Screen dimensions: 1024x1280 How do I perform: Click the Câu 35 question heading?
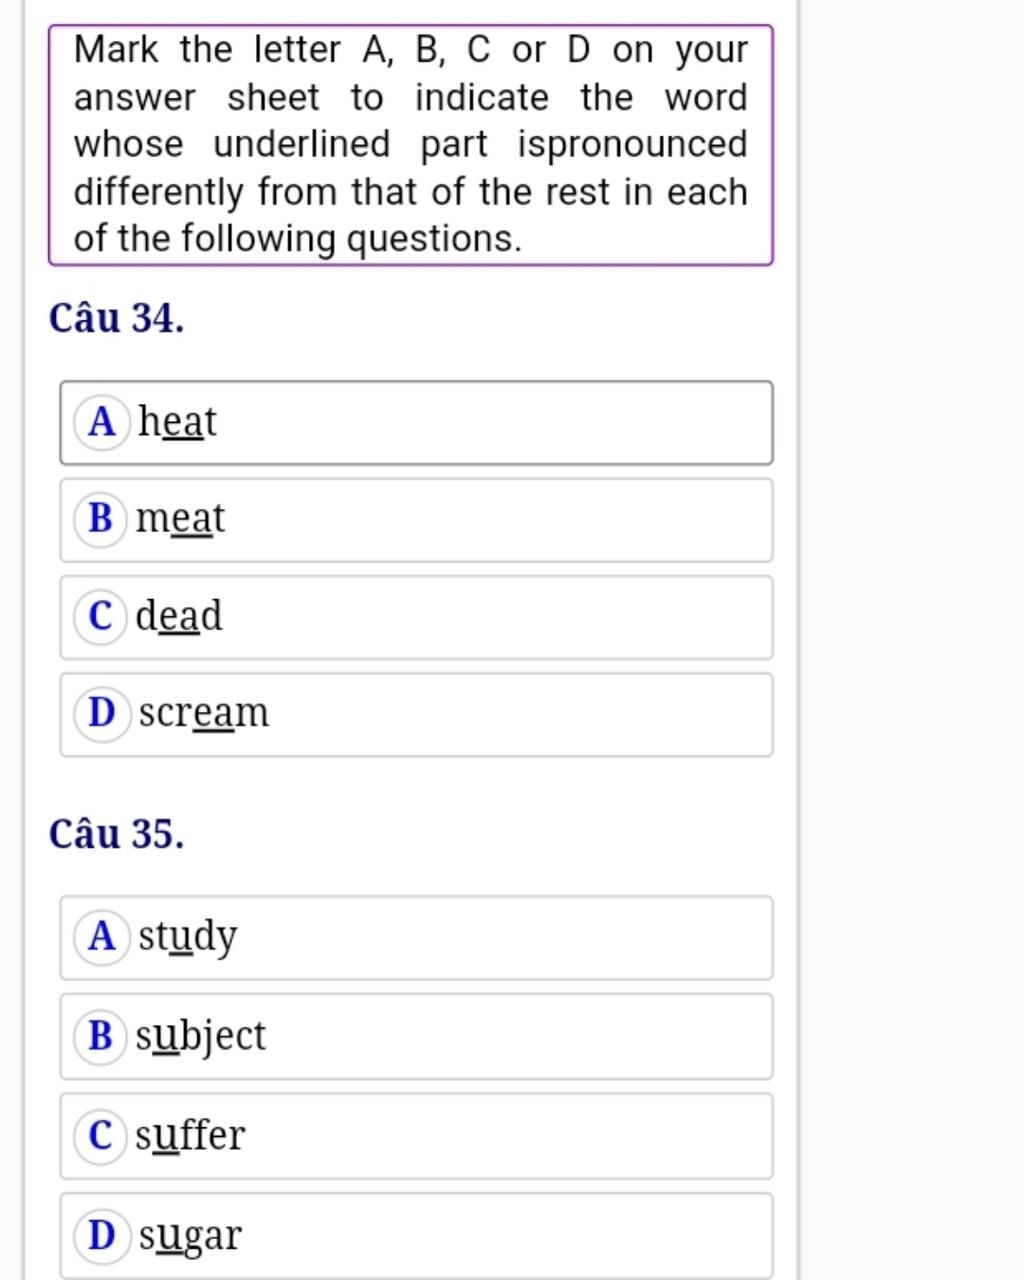[x=116, y=834]
